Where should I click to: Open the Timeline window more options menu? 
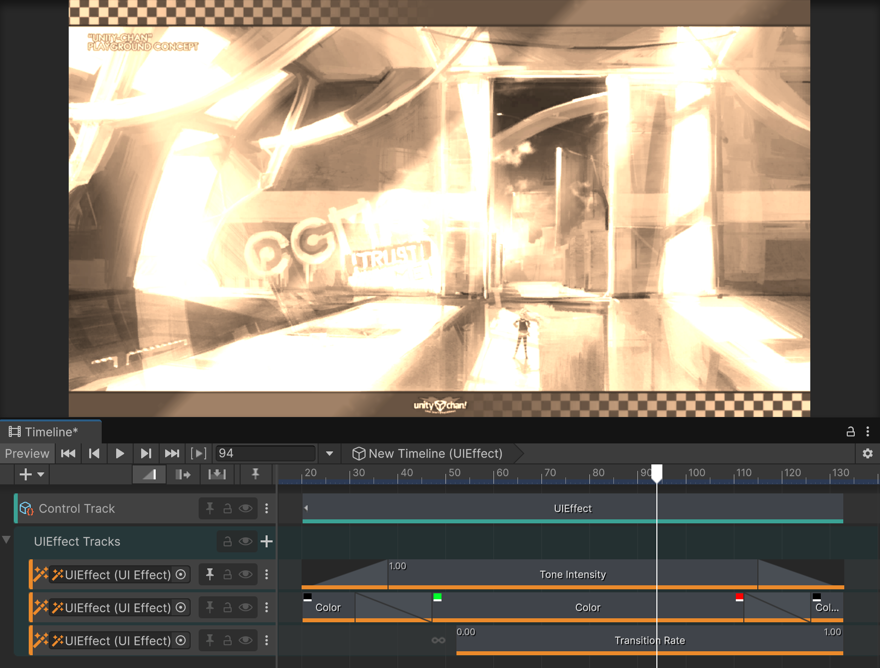pos(868,431)
